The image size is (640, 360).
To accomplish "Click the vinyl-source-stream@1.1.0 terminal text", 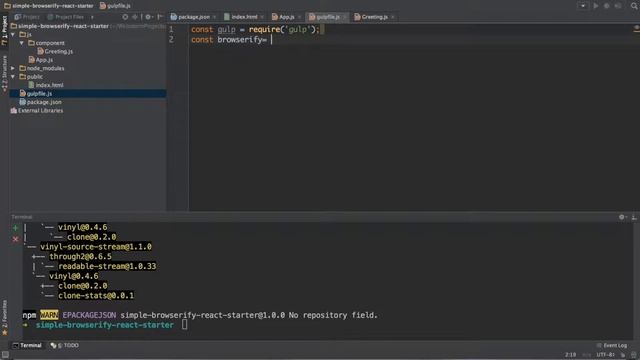I will [96, 247].
